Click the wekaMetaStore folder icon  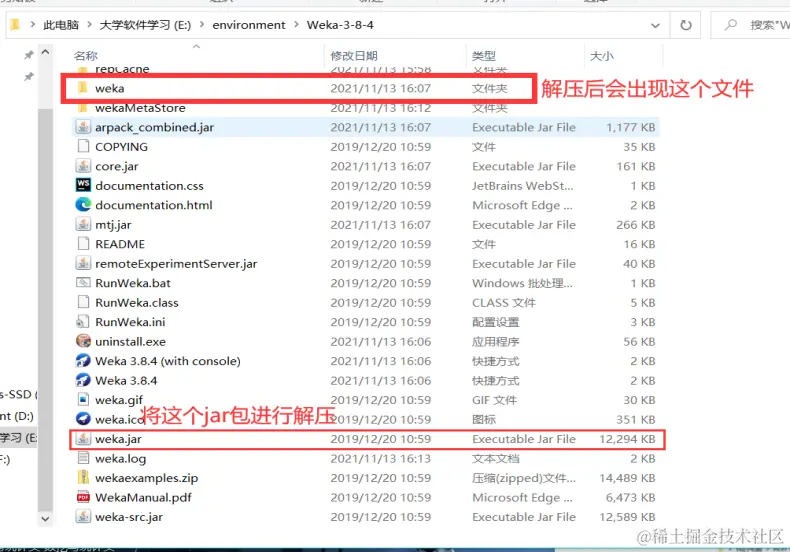coord(83,108)
